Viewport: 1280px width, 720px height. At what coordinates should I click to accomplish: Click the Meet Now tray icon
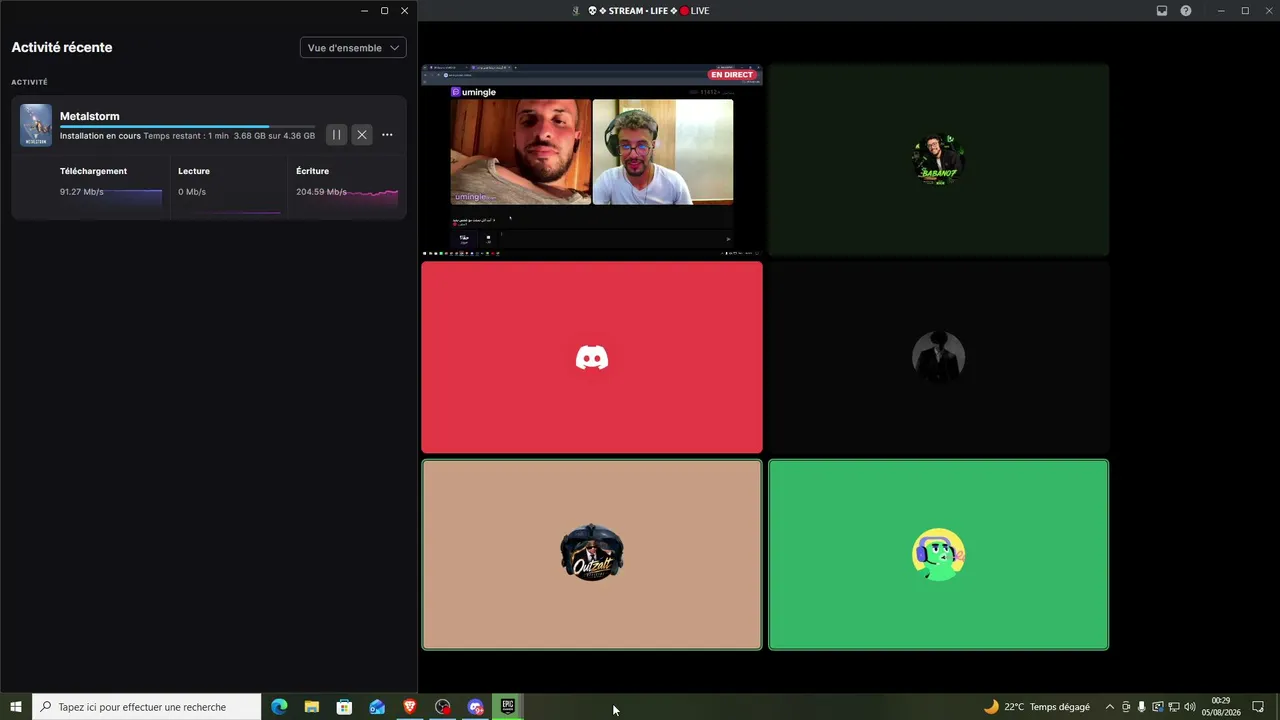tap(1126, 707)
